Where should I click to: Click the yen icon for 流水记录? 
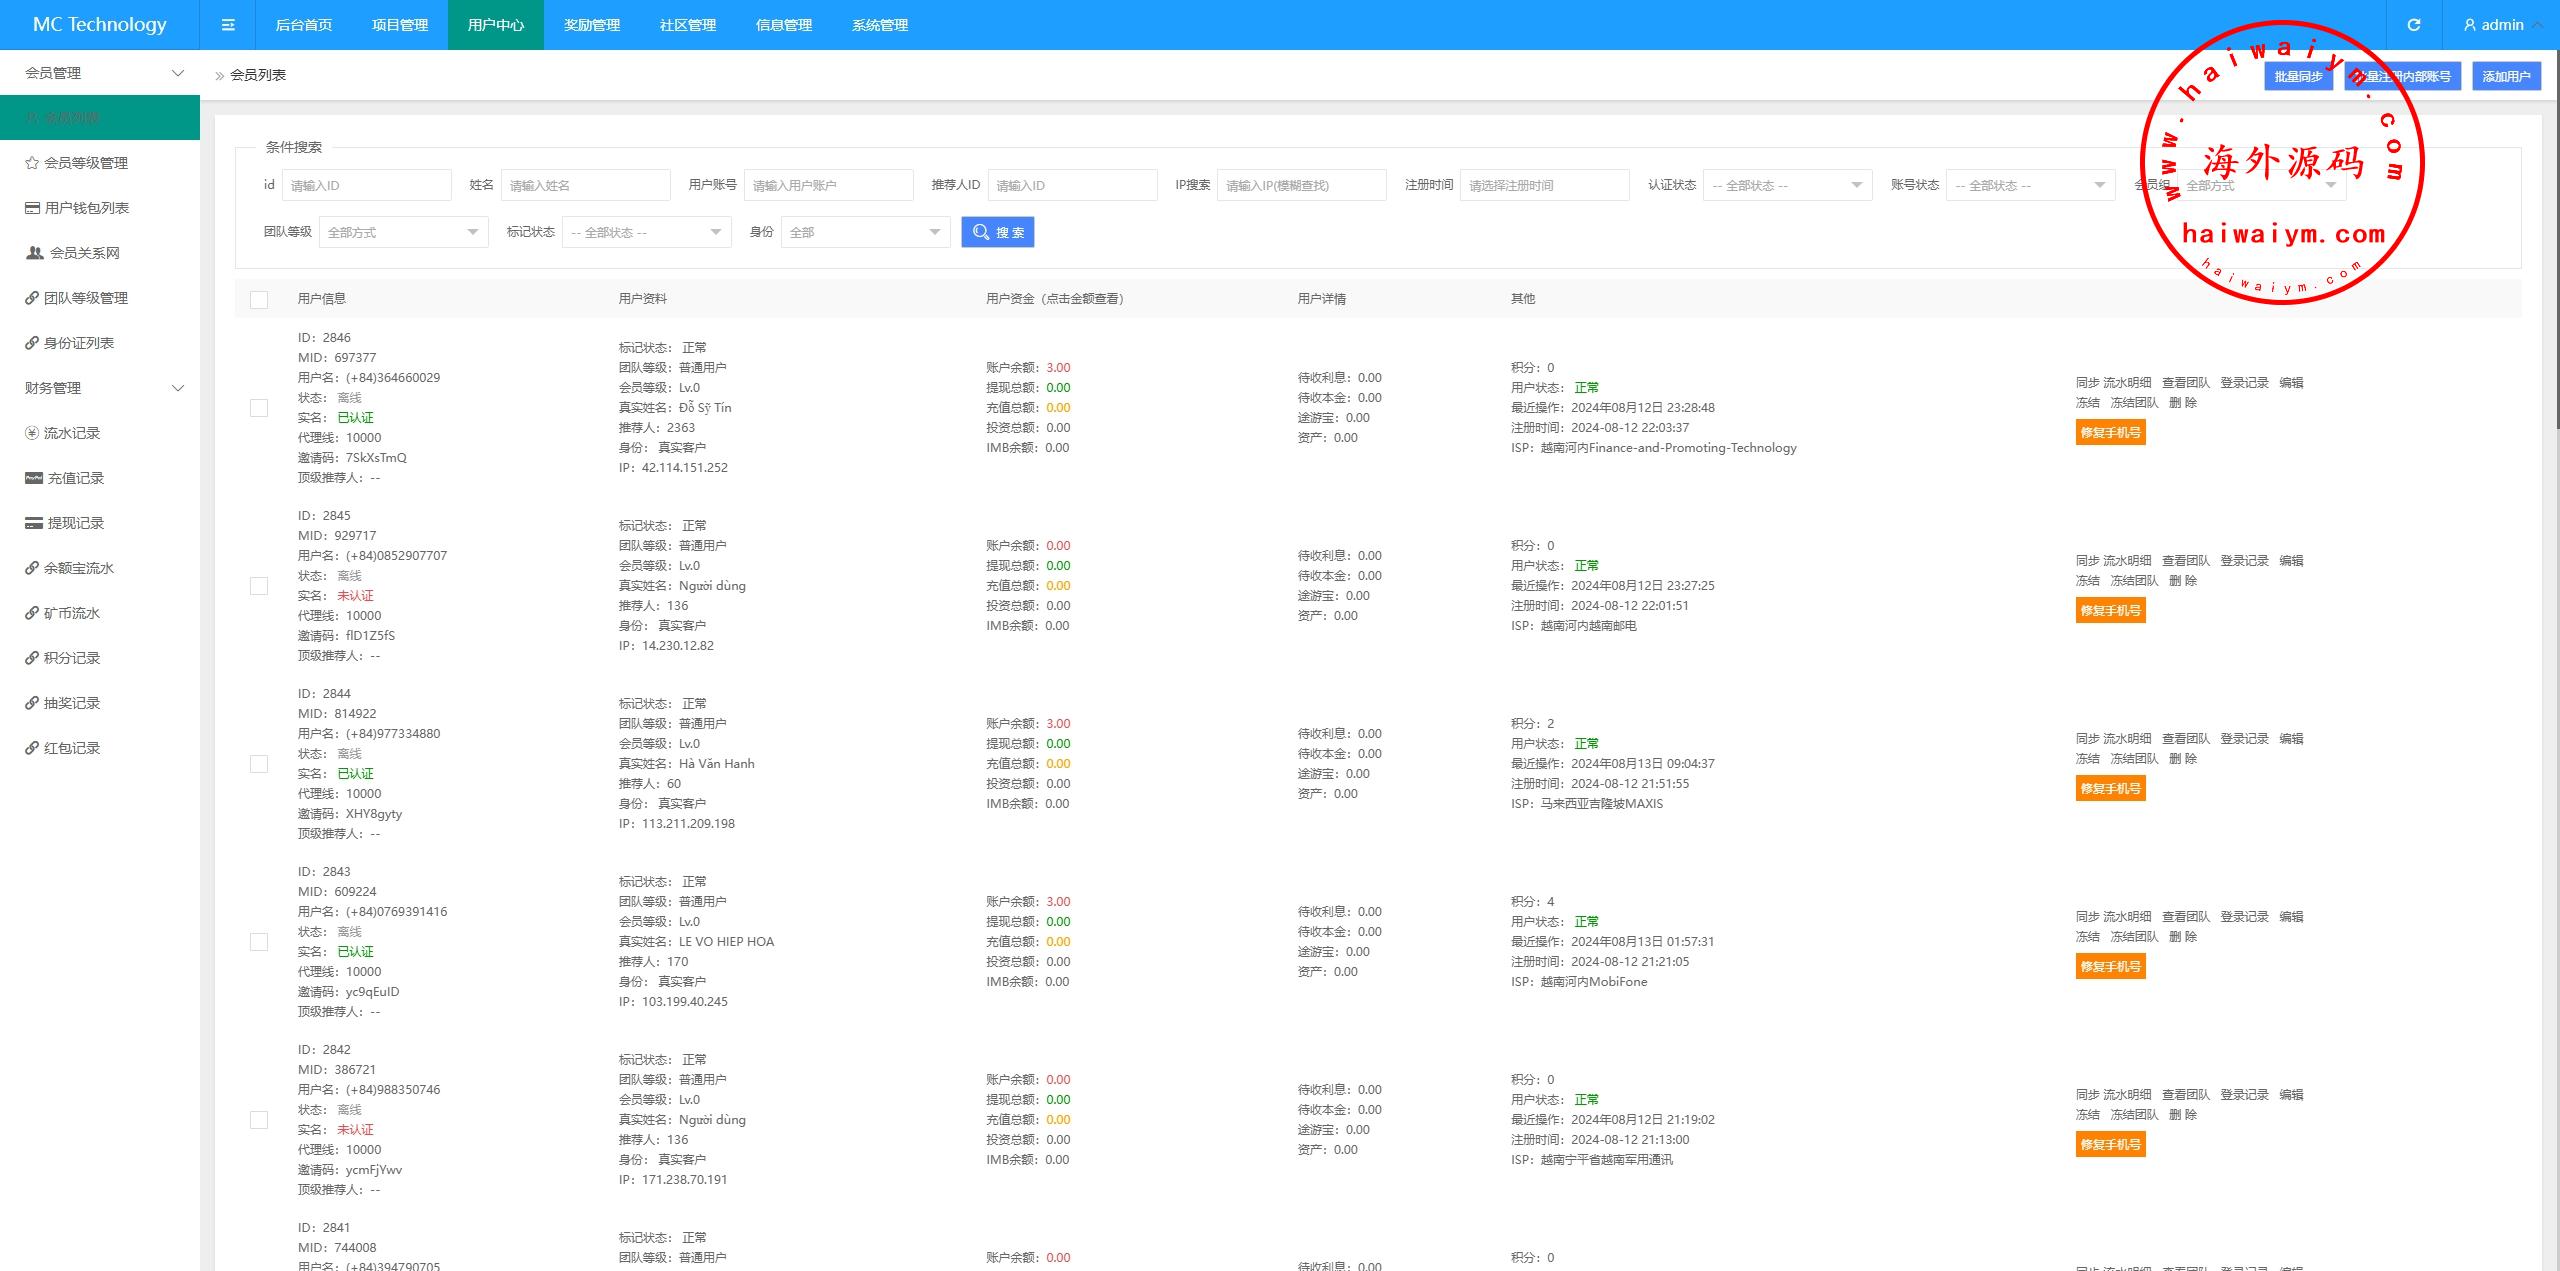(x=32, y=433)
